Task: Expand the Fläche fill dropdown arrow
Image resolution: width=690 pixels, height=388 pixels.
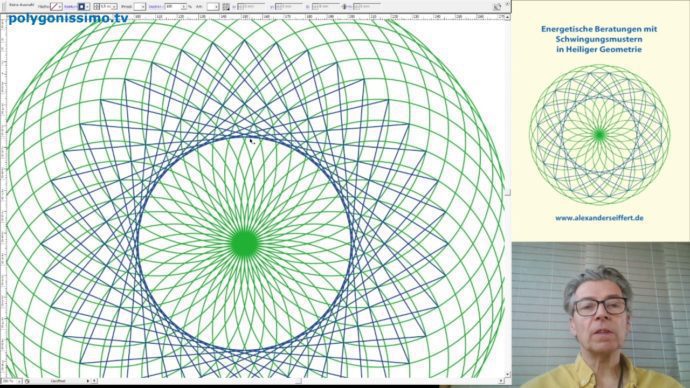Action: pyautogui.click(x=60, y=7)
